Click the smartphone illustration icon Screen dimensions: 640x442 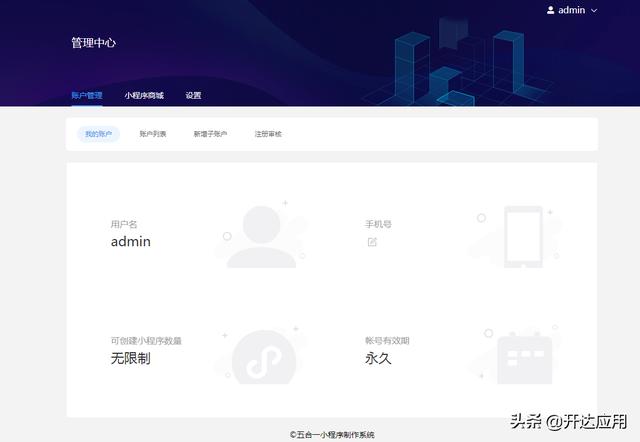[x=522, y=237]
